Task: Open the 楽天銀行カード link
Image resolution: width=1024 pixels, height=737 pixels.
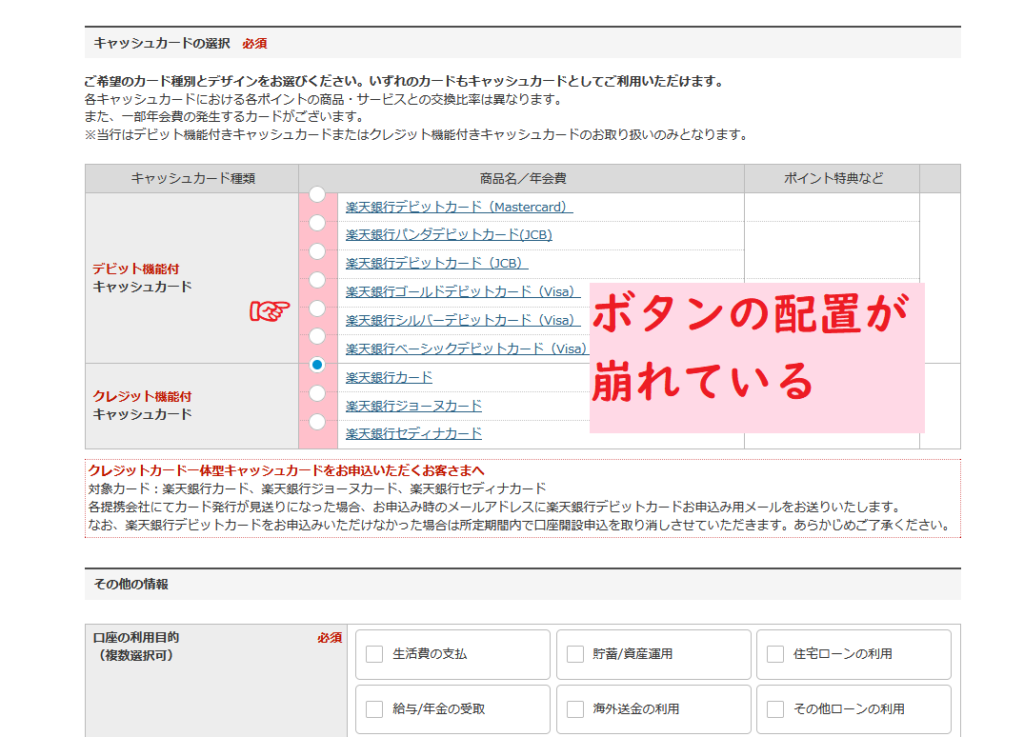Action: click(x=389, y=377)
